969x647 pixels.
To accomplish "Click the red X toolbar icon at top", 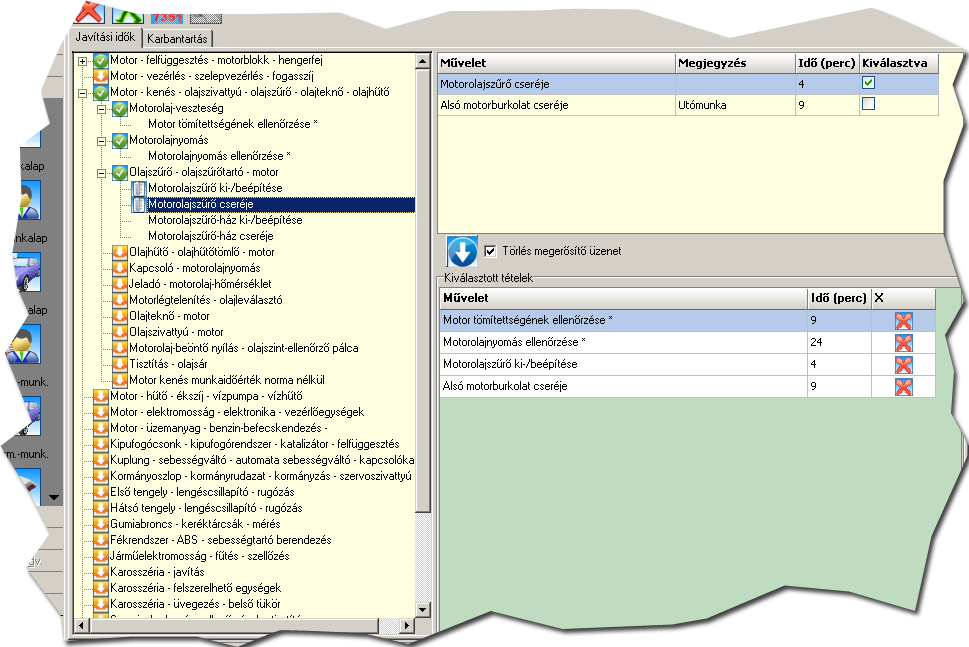I will (x=90, y=12).
